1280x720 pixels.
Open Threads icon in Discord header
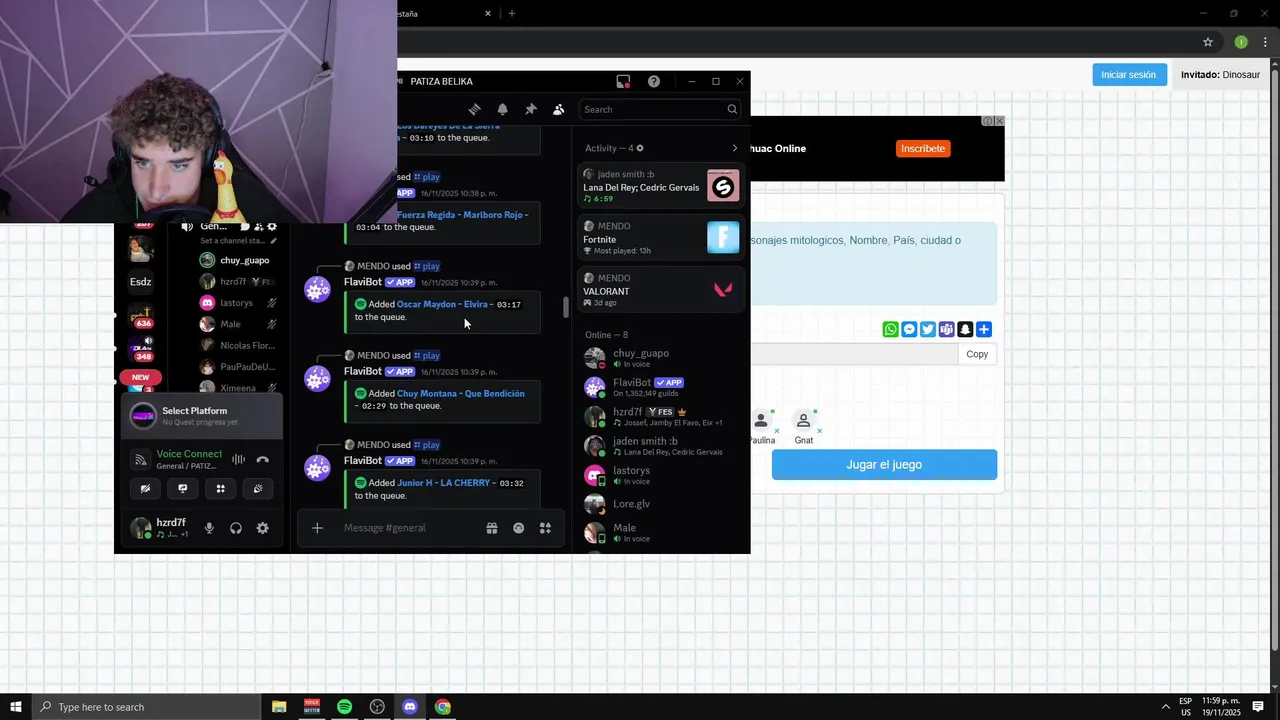(x=475, y=109)
